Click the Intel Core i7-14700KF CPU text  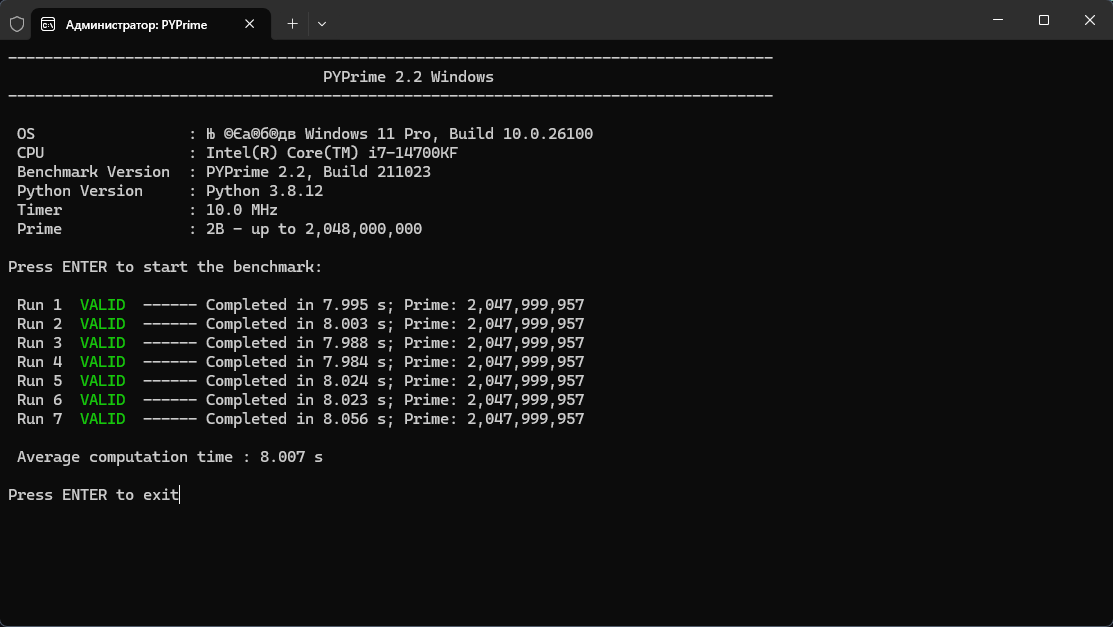point(331,153)
